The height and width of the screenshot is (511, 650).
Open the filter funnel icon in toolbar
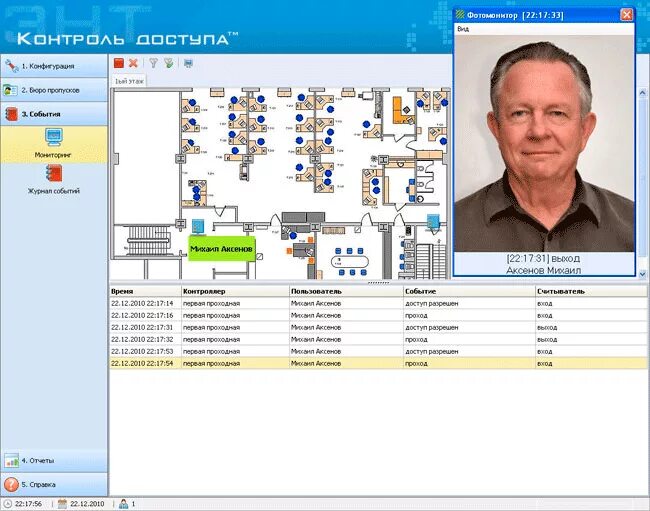click(x=153, y=63)
